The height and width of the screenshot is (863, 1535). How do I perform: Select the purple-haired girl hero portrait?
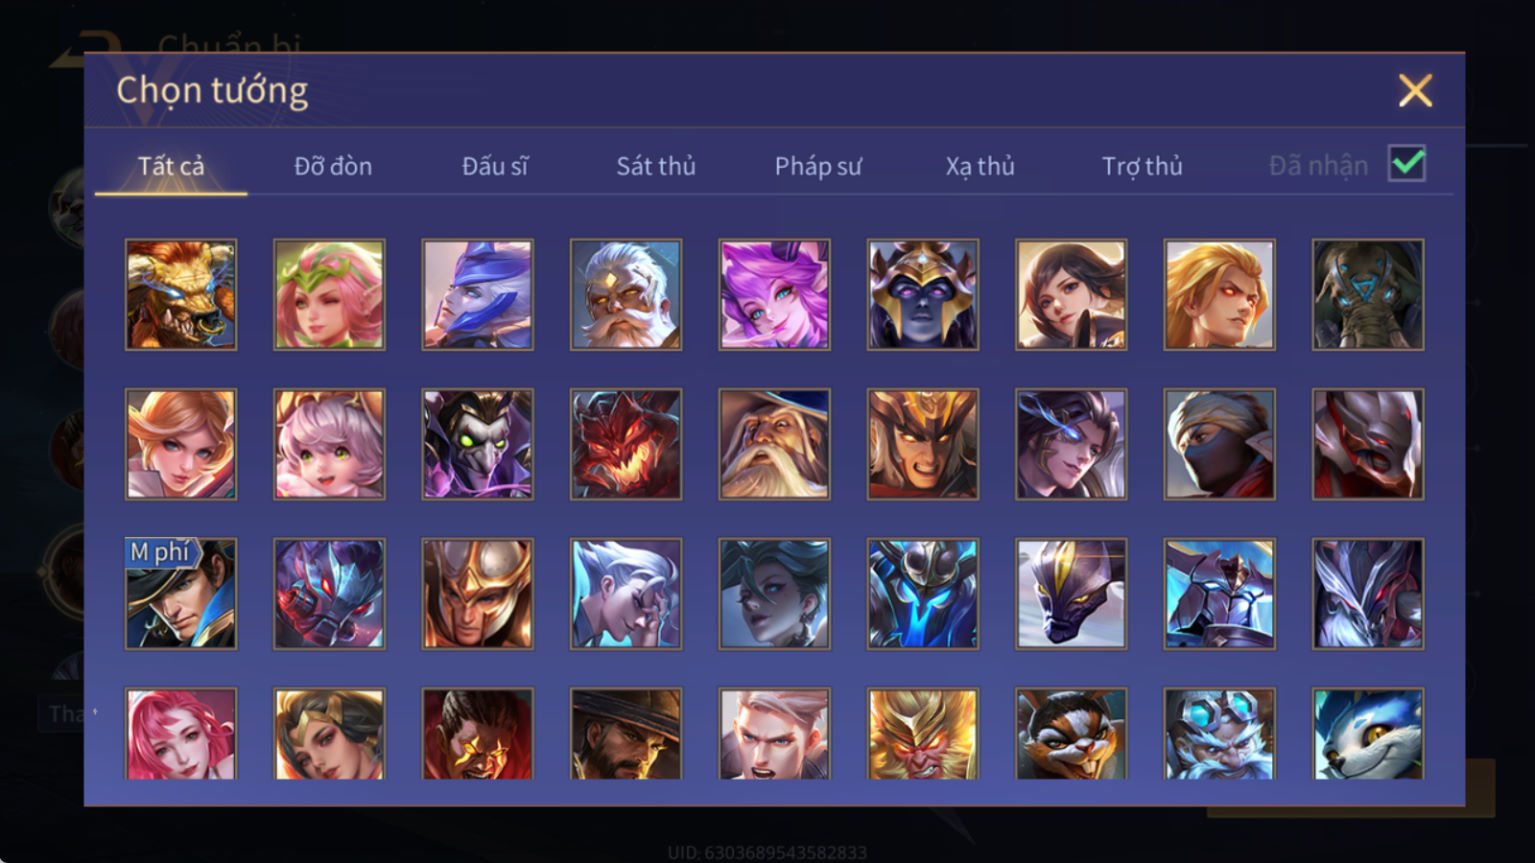(774, 294)
